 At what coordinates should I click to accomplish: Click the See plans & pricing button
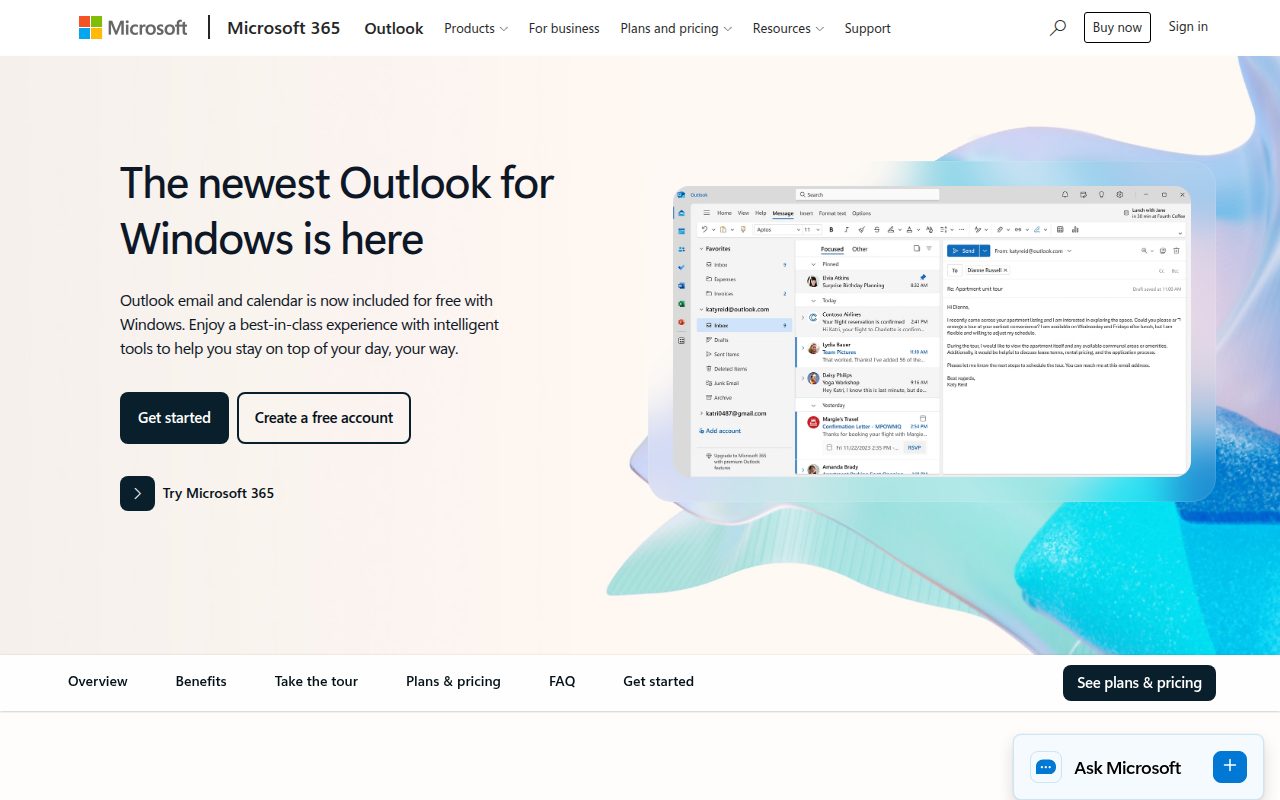tap(1139, 683)
